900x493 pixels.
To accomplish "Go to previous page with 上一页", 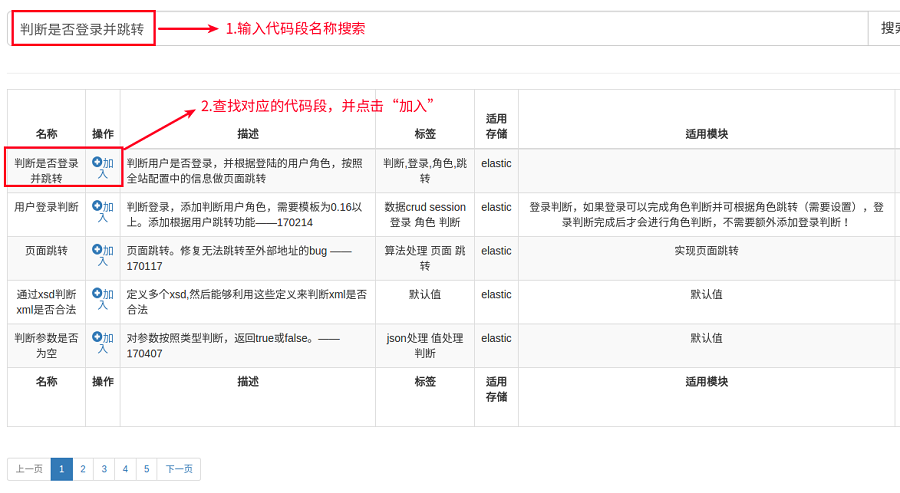I will pyautogui.click(x=29, y=469).
